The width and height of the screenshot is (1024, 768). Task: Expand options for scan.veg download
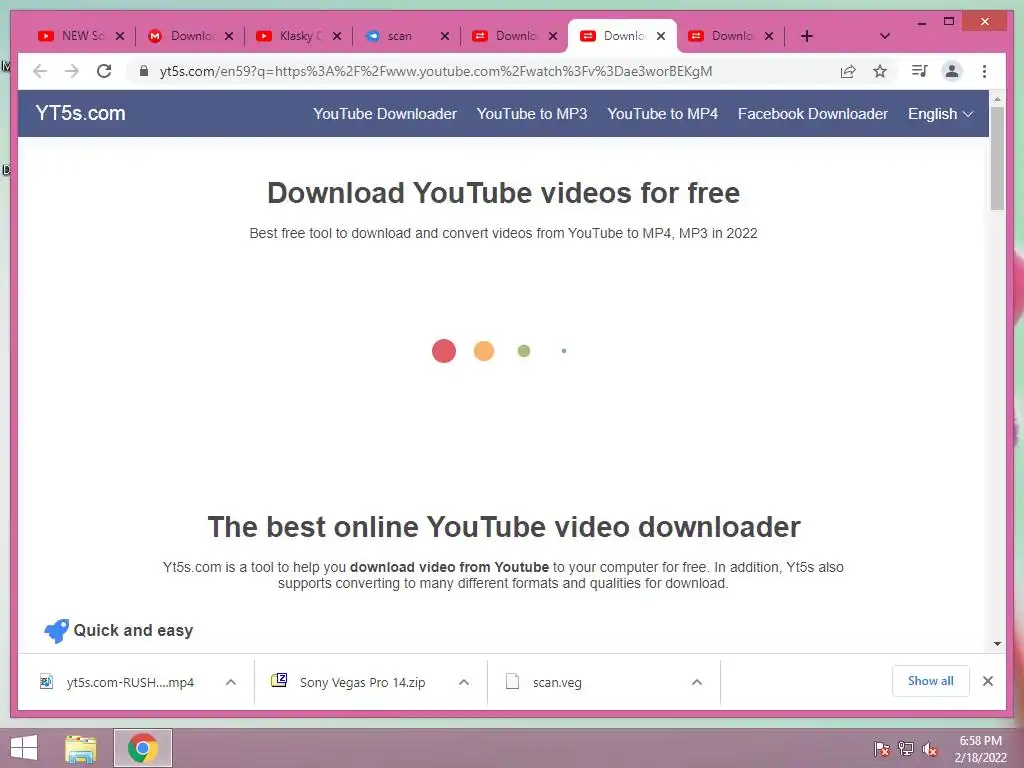697,682
